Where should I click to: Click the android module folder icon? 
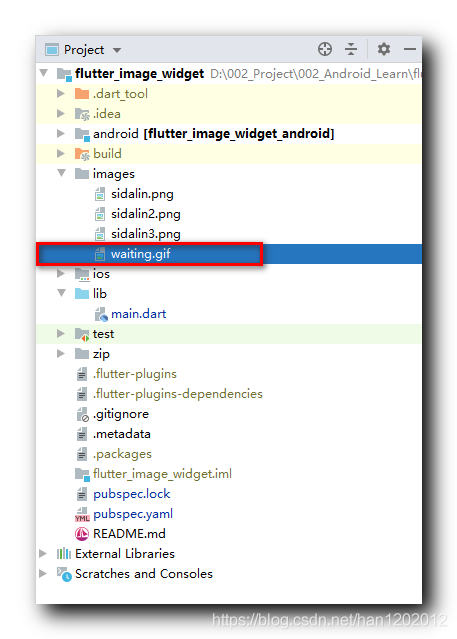point(82,134)
